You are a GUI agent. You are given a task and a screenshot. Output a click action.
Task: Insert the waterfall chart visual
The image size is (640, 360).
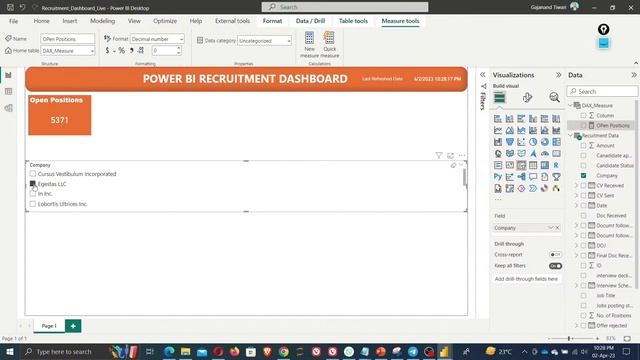click(498, 142)
